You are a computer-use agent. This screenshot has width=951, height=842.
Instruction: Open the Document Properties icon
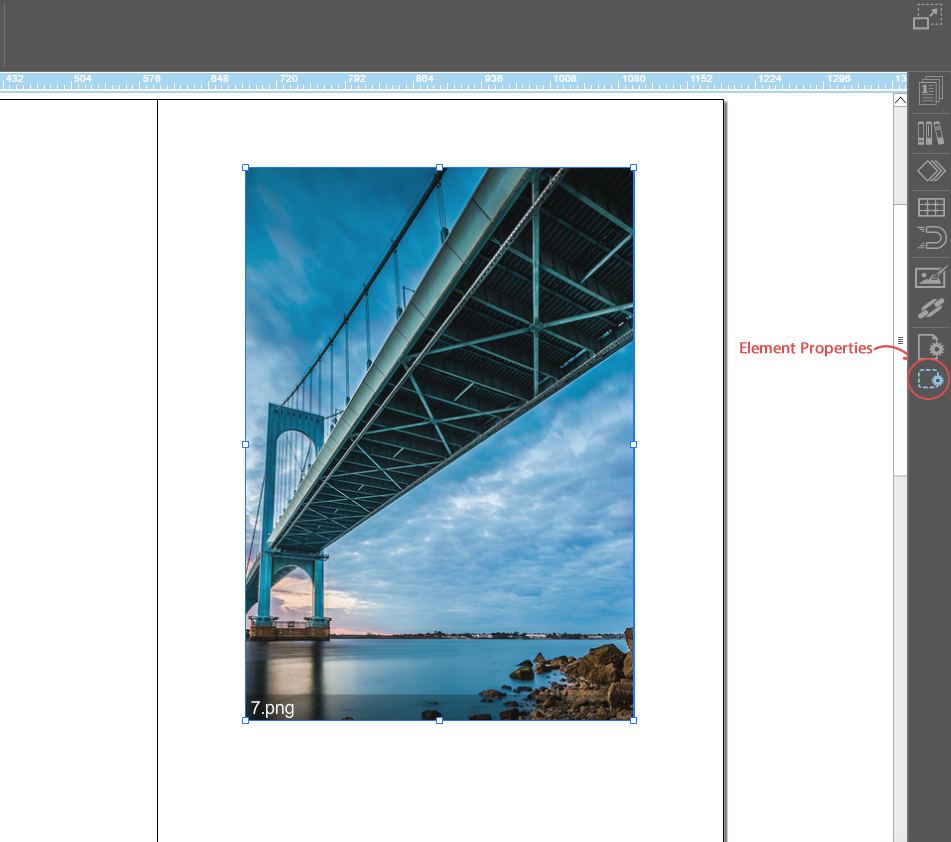click(930, 346)
